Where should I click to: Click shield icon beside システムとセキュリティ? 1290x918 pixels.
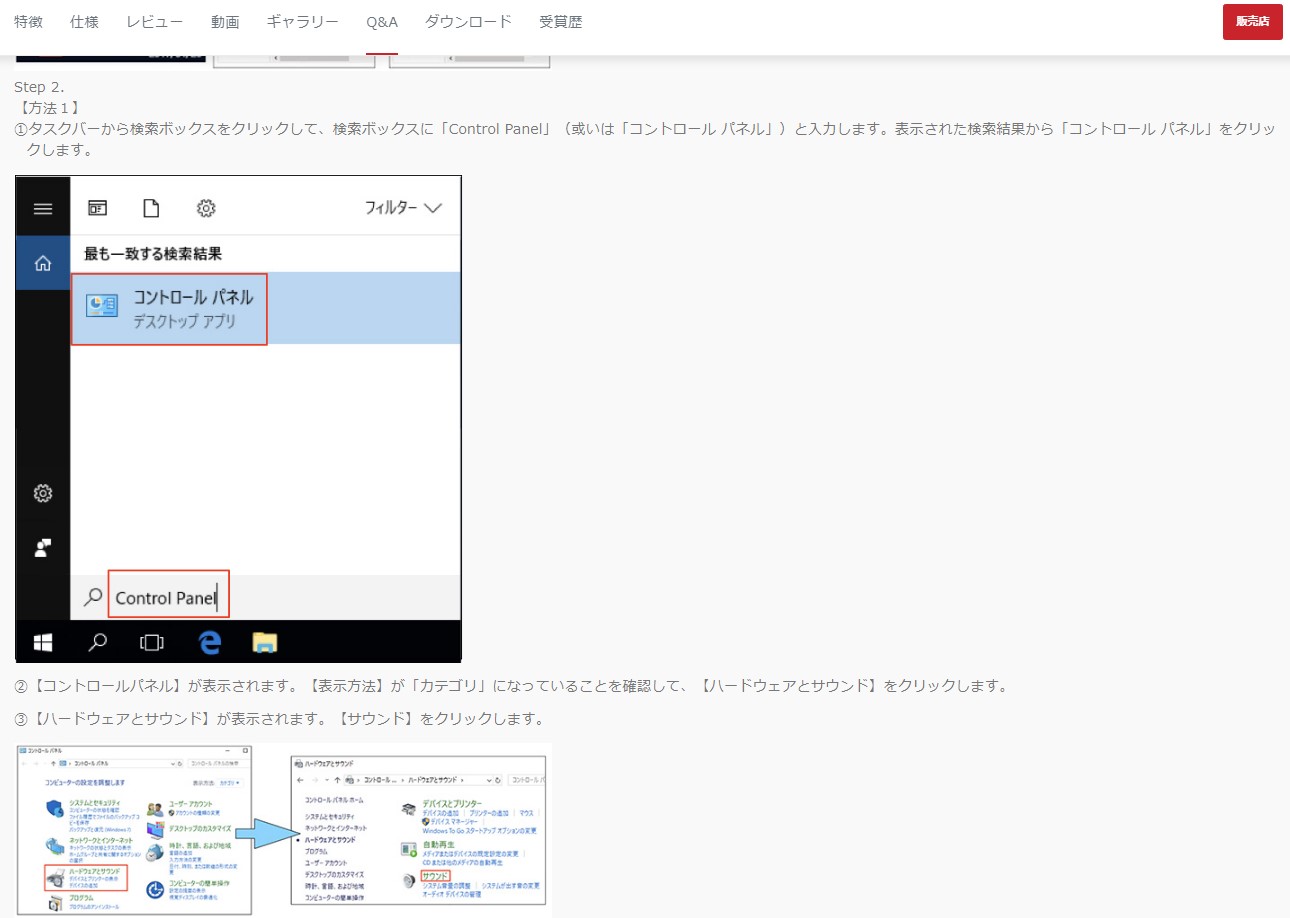click(55, 810)
